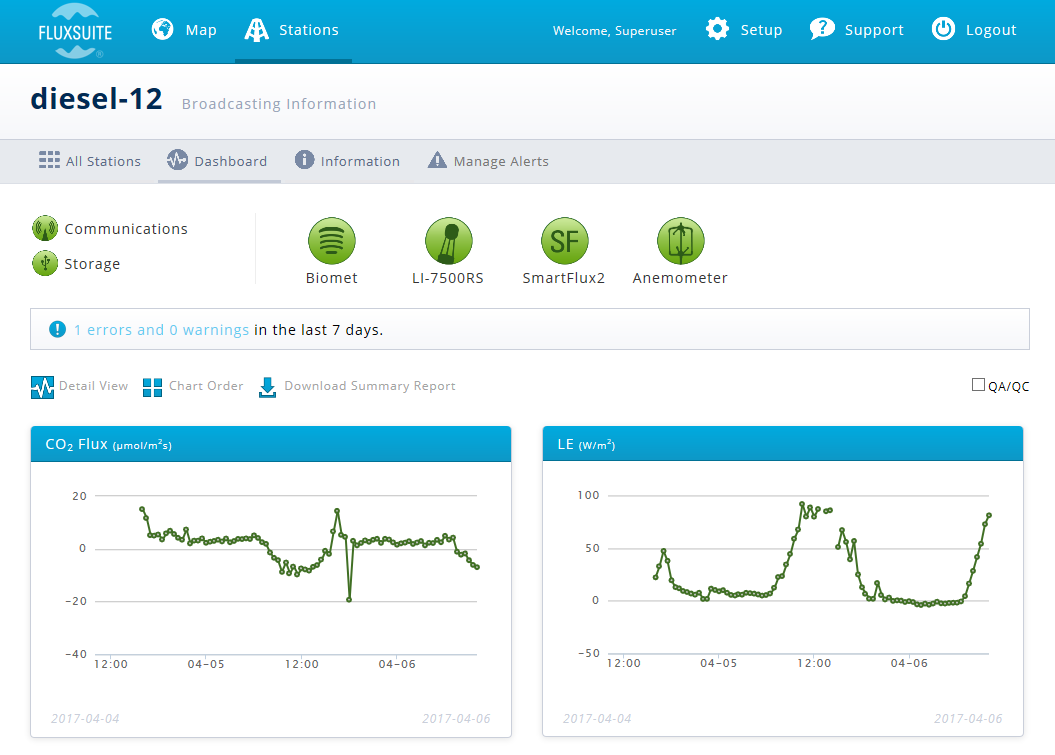Viewport: 1055px width, 755px height.
Task: Download the Summary Report
Action: (x=357, y=386)
